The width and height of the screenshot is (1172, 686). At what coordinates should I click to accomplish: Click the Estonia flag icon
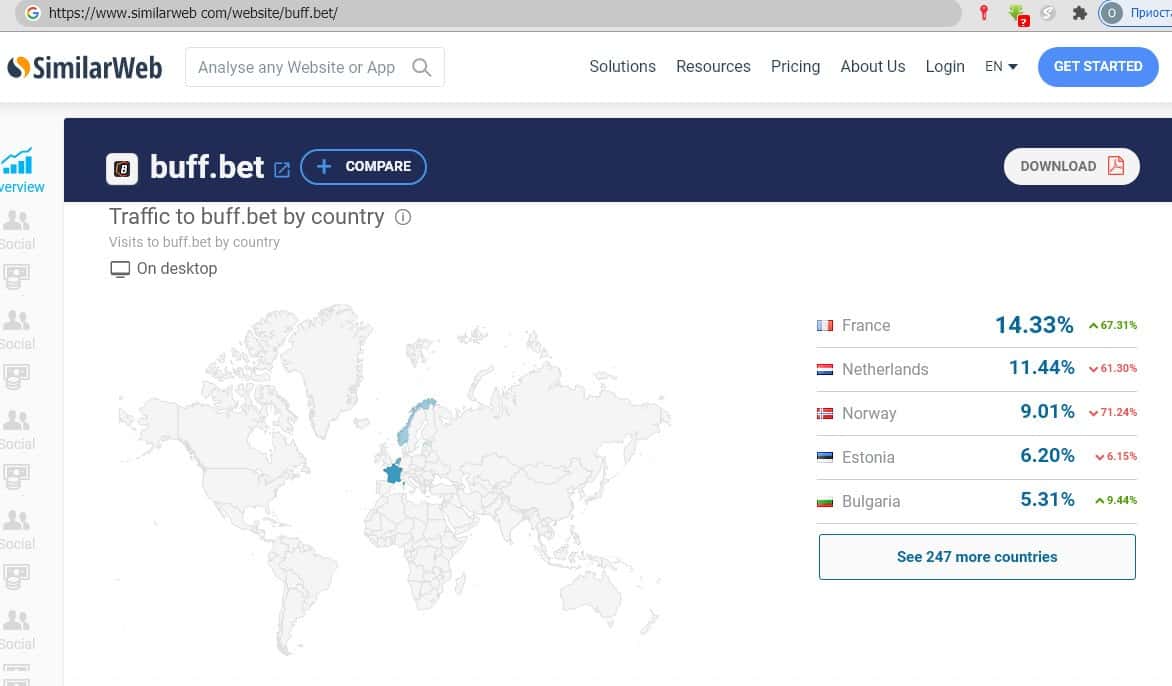824,457
